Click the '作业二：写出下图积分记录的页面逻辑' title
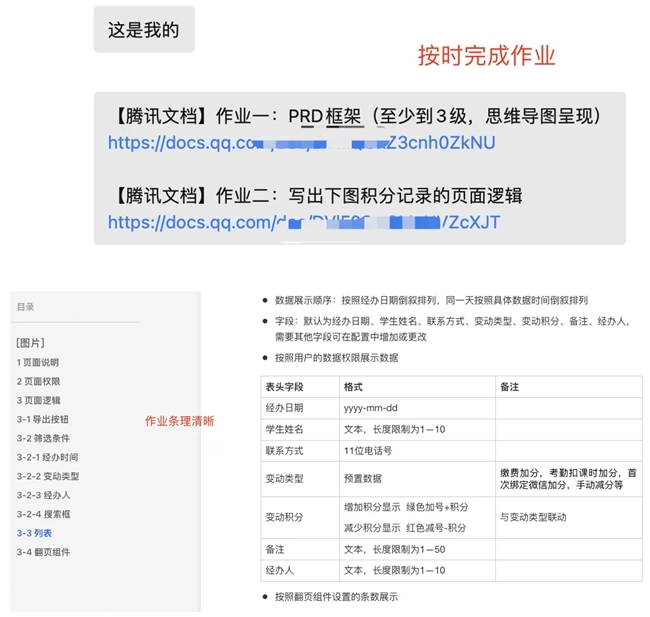Image resolution: width=650 pixels, height=617 pixels. pyautogui.click(x=318, y=196)
